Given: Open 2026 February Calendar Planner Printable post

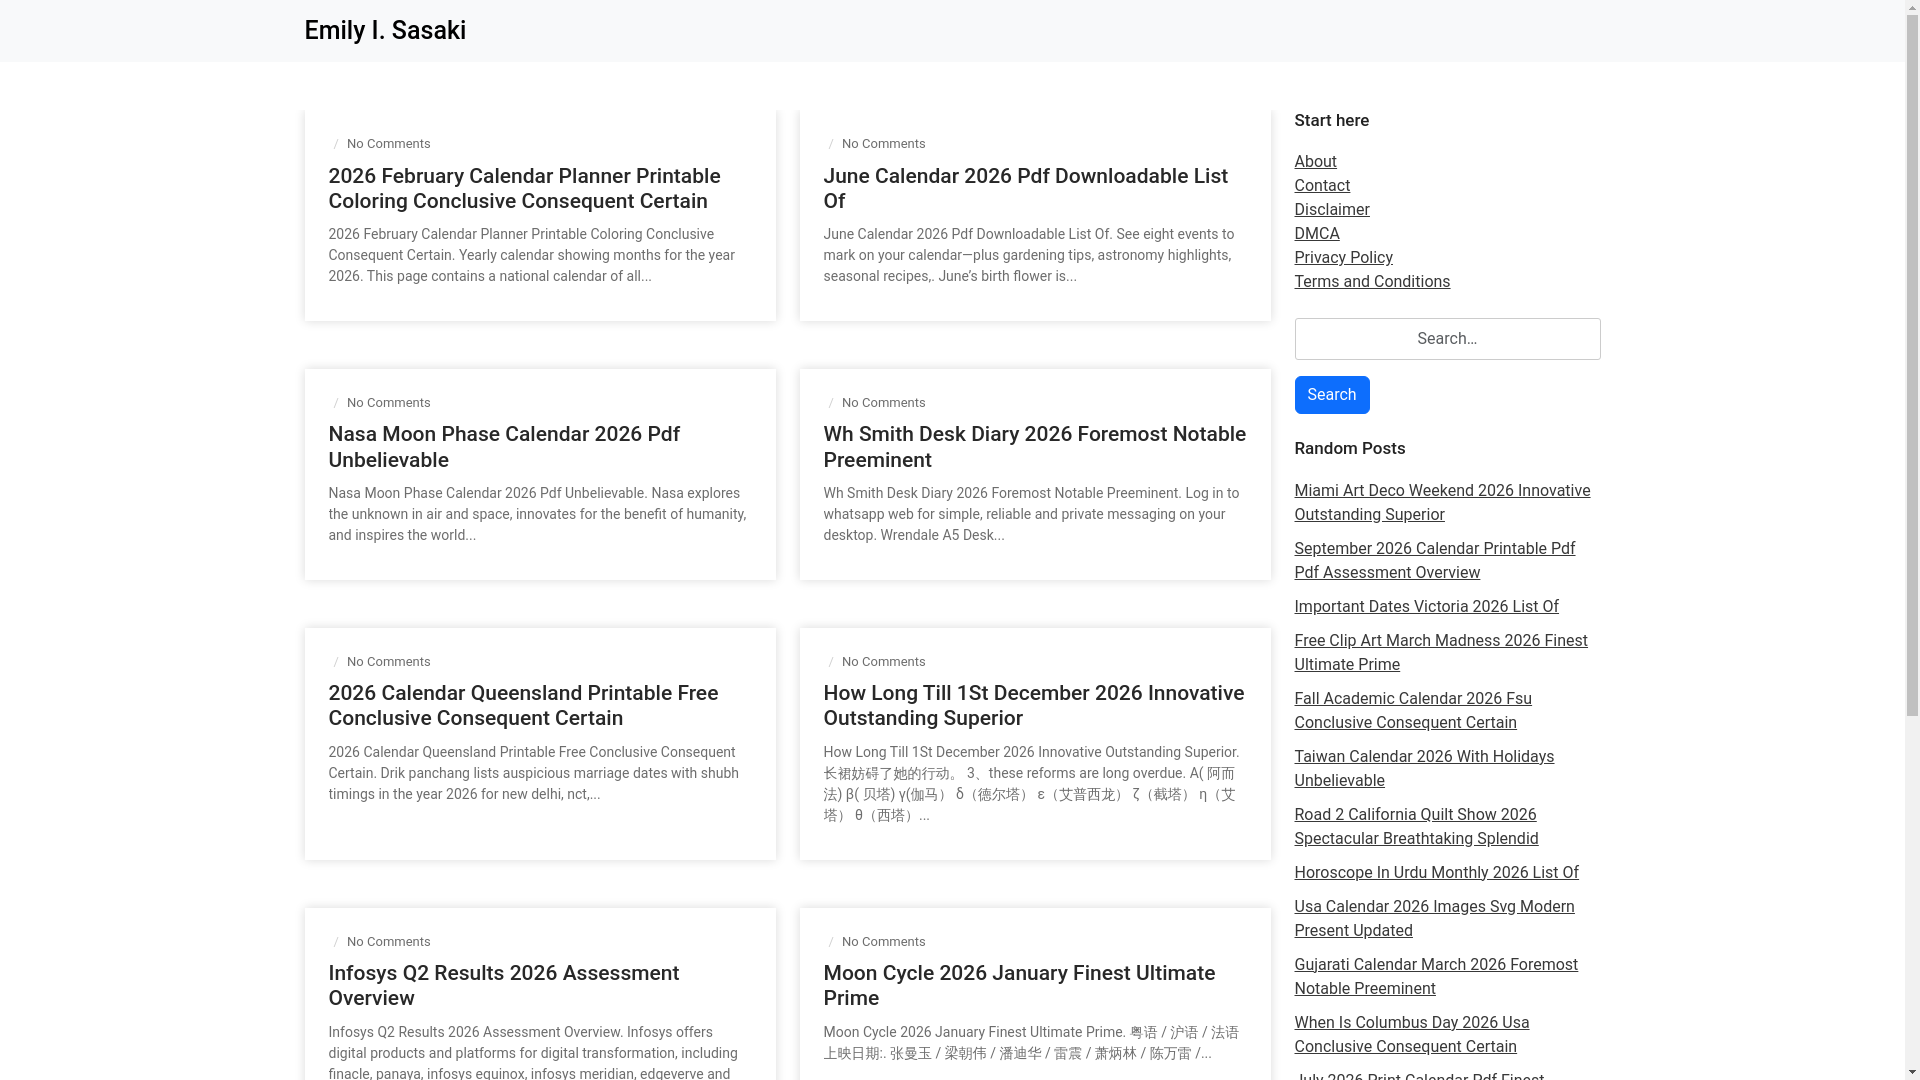Looking at the screenshot, I should pos(524,188).
